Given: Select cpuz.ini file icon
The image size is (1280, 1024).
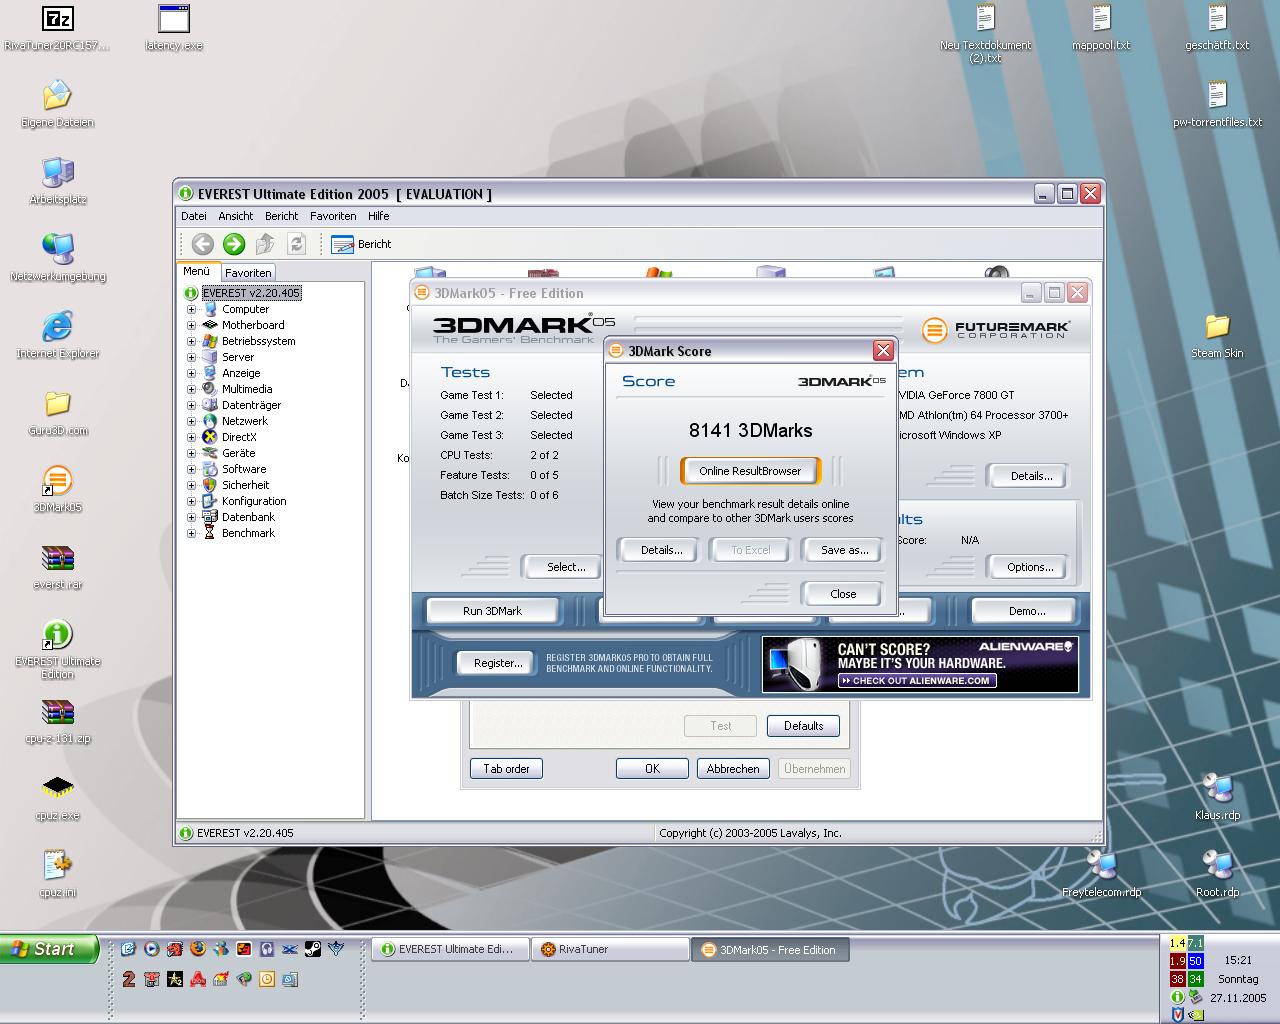Looking at the screenshot, I should (x=57, y=874).
